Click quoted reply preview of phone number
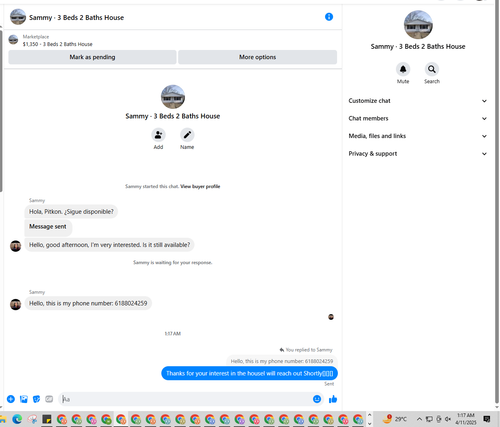The height and width of the screenshot is (427, 500). (282, 361)
